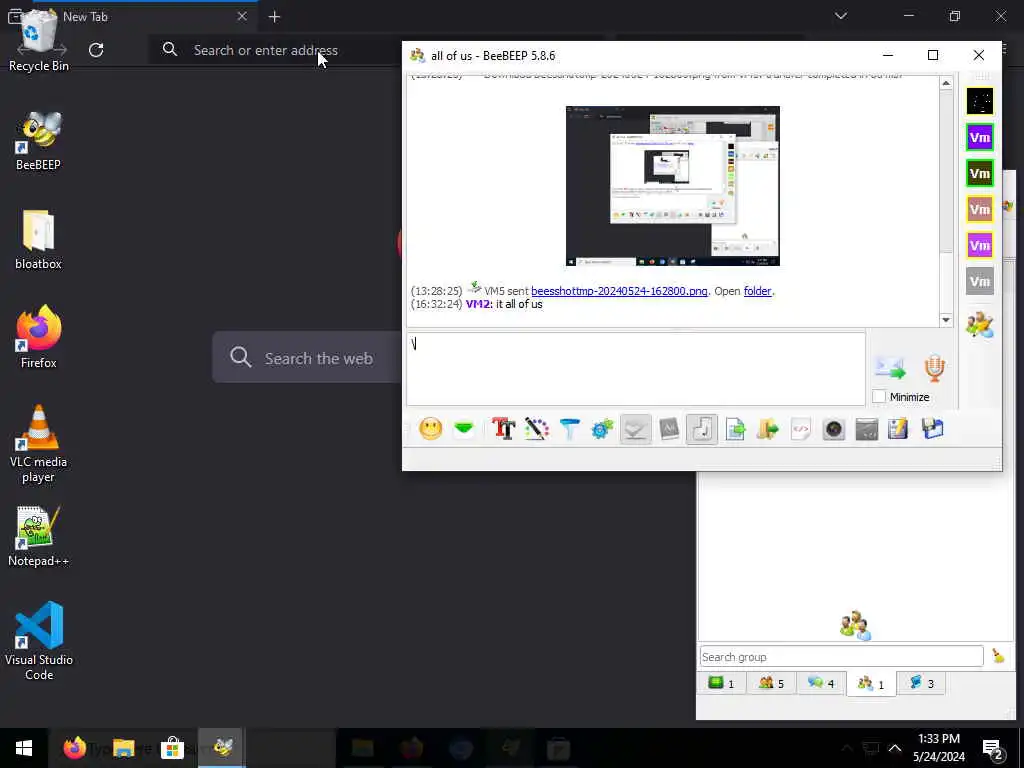Select the pinkish-brown Vm avatar with yellow border
This screenshot has height=768, width=1024.
click(980, 209)
